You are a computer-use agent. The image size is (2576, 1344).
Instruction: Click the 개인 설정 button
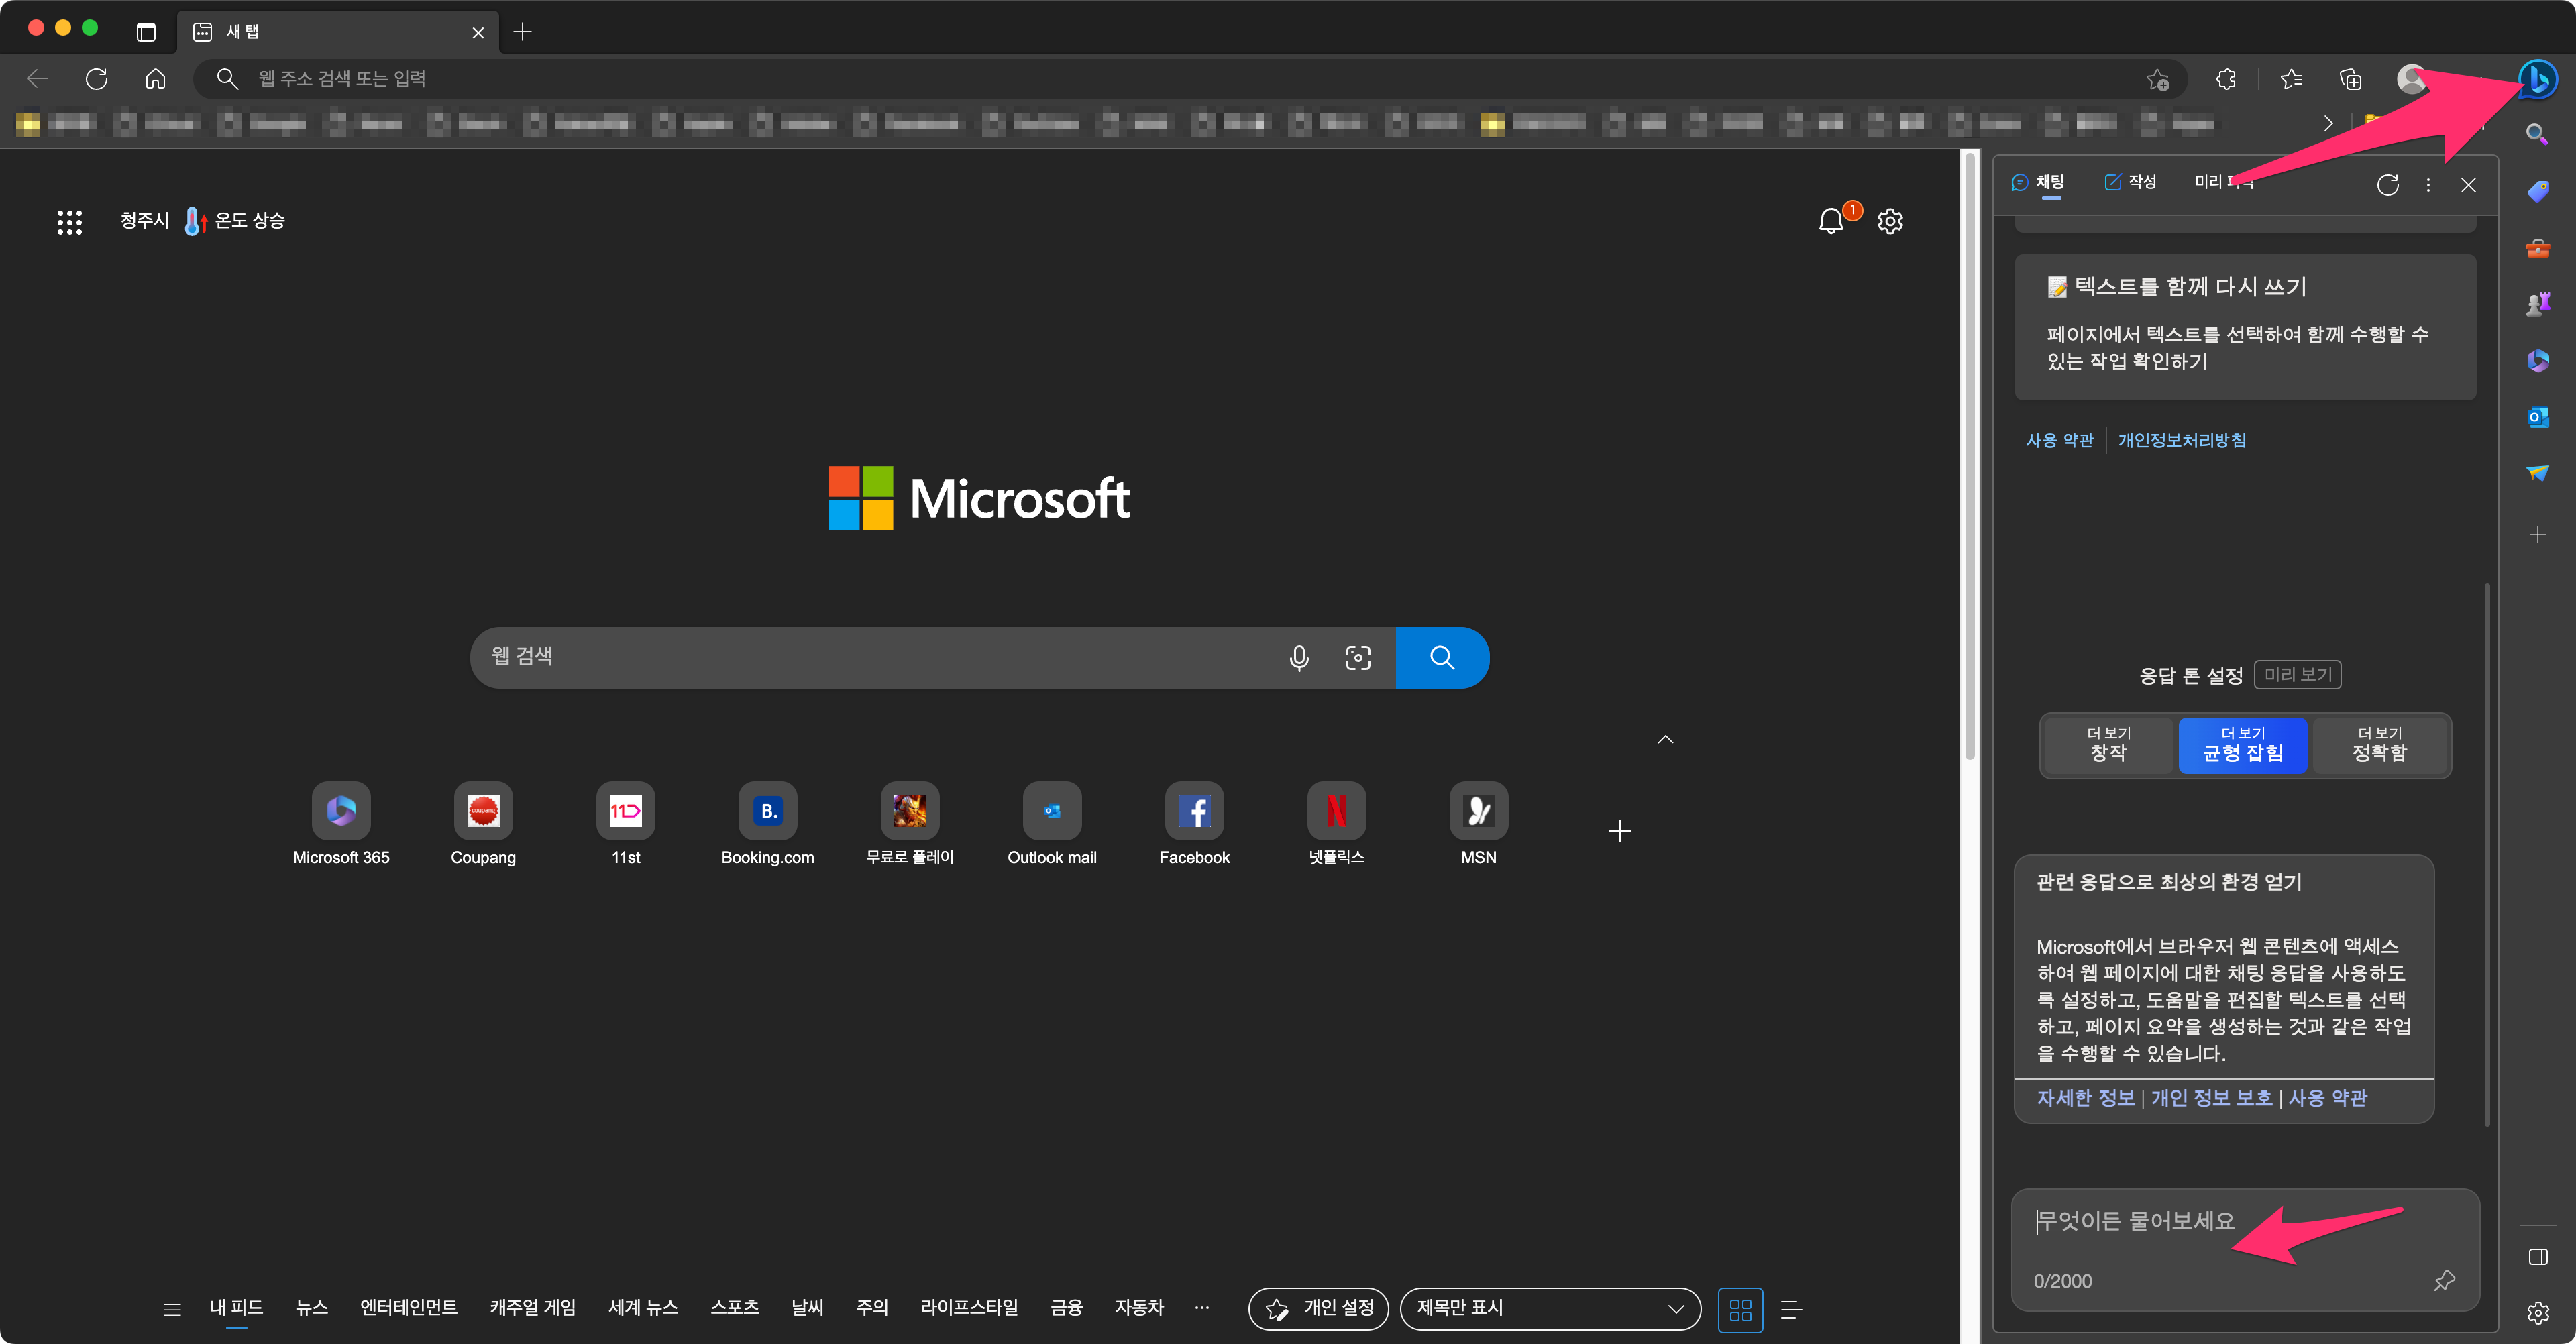(1318, 1309)
